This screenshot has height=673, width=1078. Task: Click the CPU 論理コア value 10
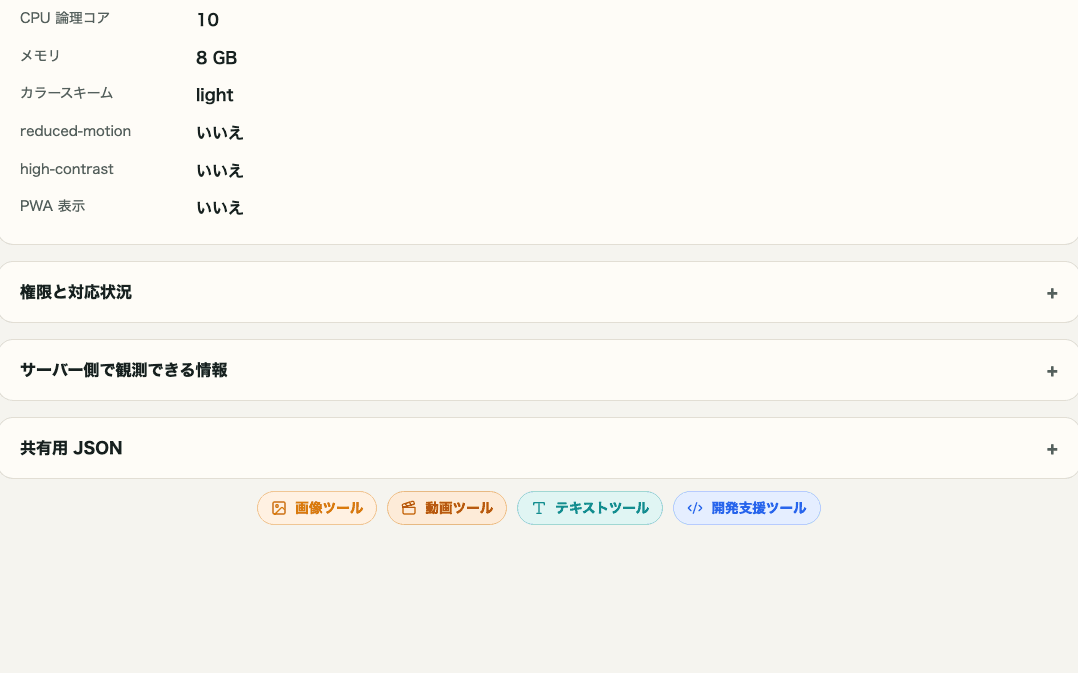click(x=207, y=19)
